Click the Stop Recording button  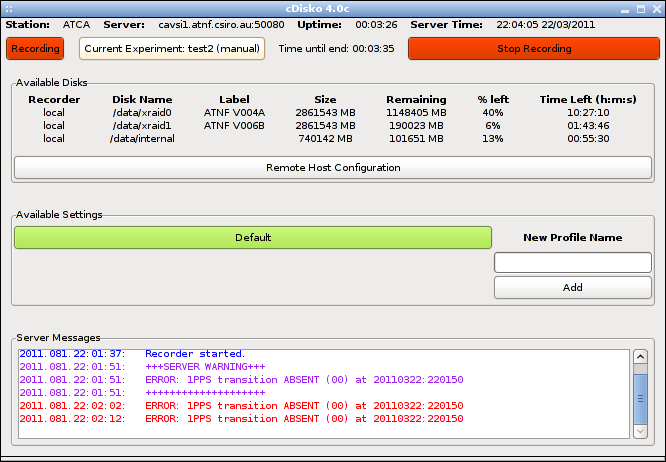click(534, 48)
